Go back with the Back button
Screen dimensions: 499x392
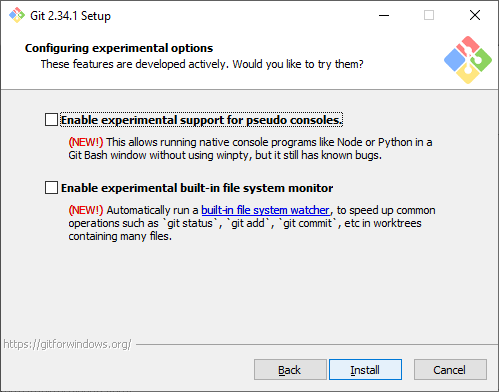point(290,370)
